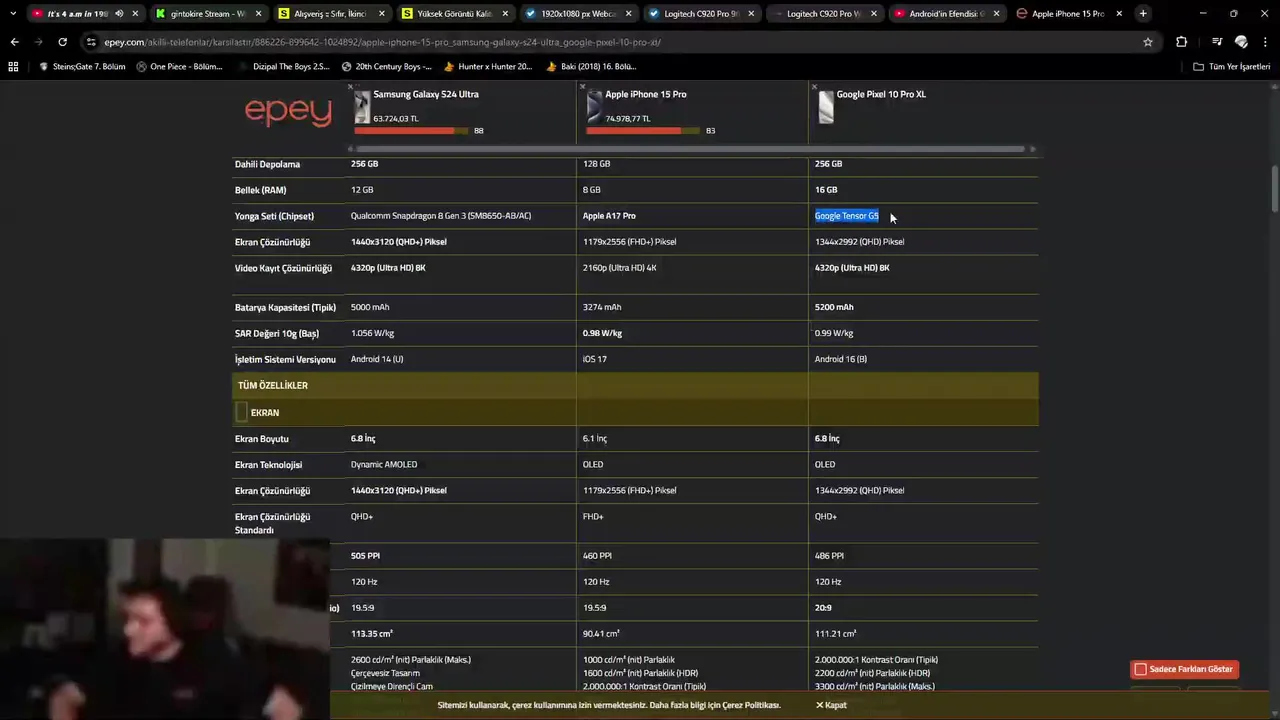Open Chrome apps grid in bookmarks bar
Screen dimensions: 1280x720
point(13,67)
